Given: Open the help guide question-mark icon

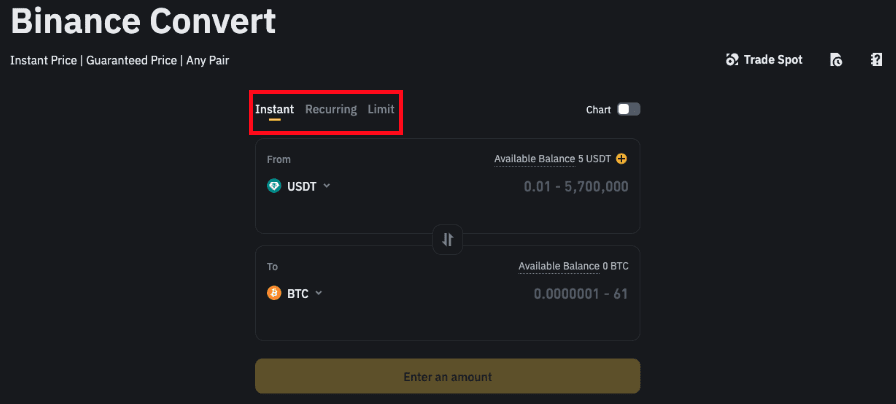Looking at the screenshot, I should (877, 60).
